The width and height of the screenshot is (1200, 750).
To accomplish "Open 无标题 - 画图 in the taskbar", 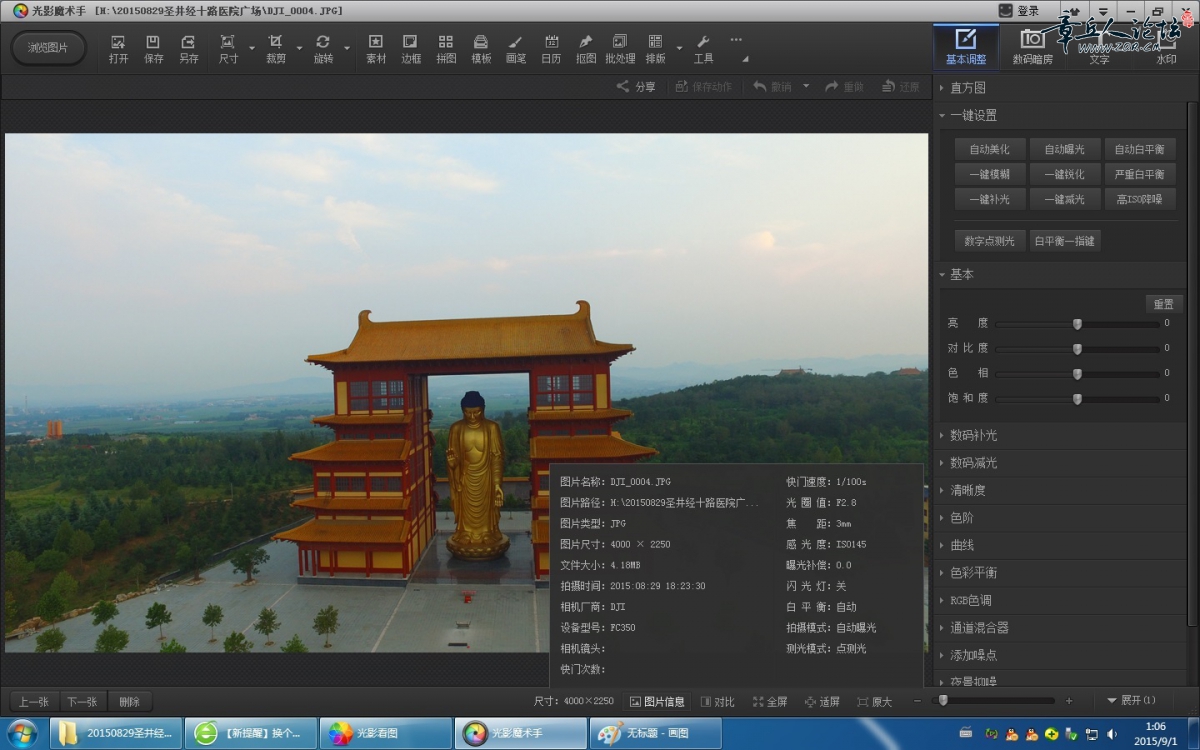I will (x=655, y=733).
